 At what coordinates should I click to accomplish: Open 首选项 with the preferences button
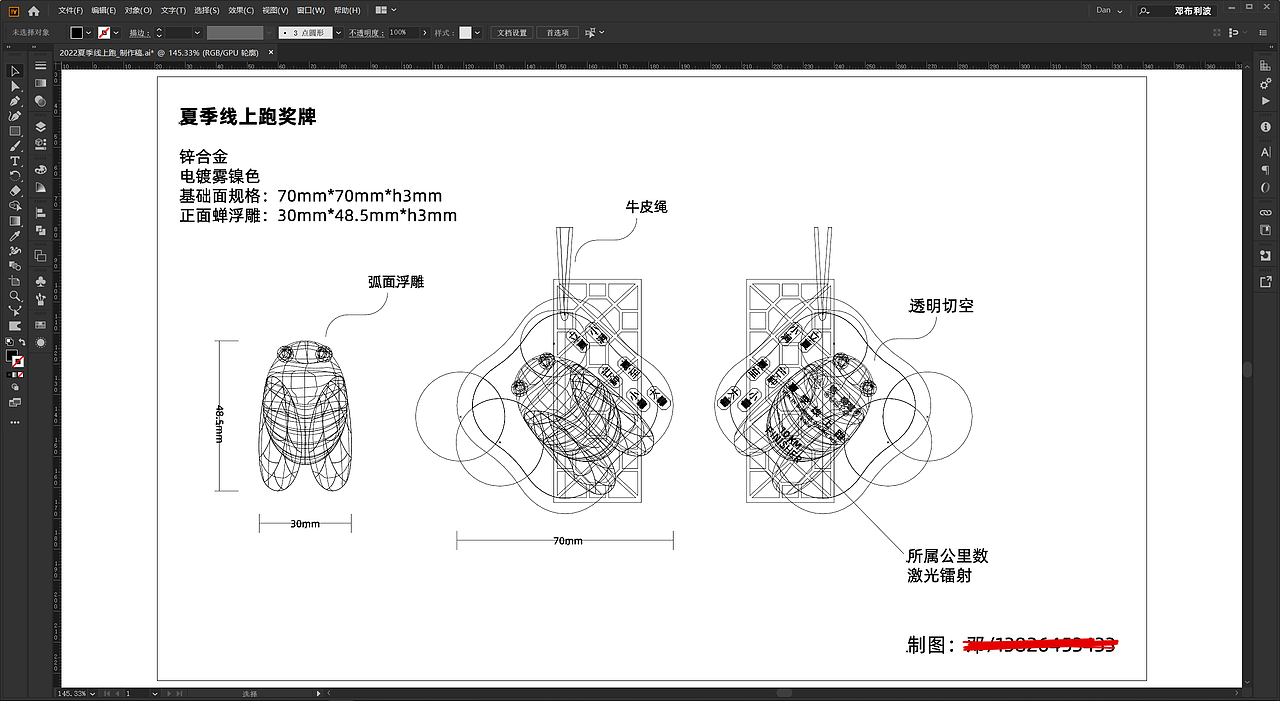(556, 32)
